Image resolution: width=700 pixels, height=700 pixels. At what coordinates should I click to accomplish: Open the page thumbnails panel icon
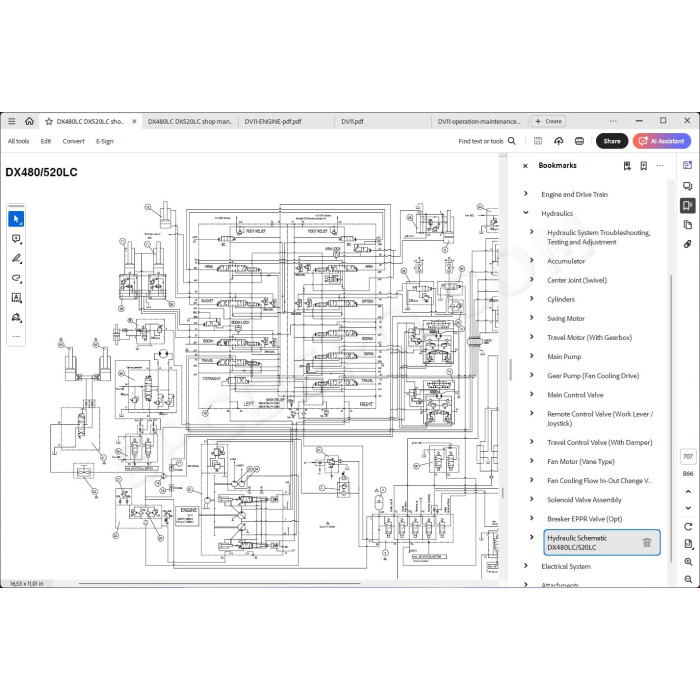(x=688, y=225)
